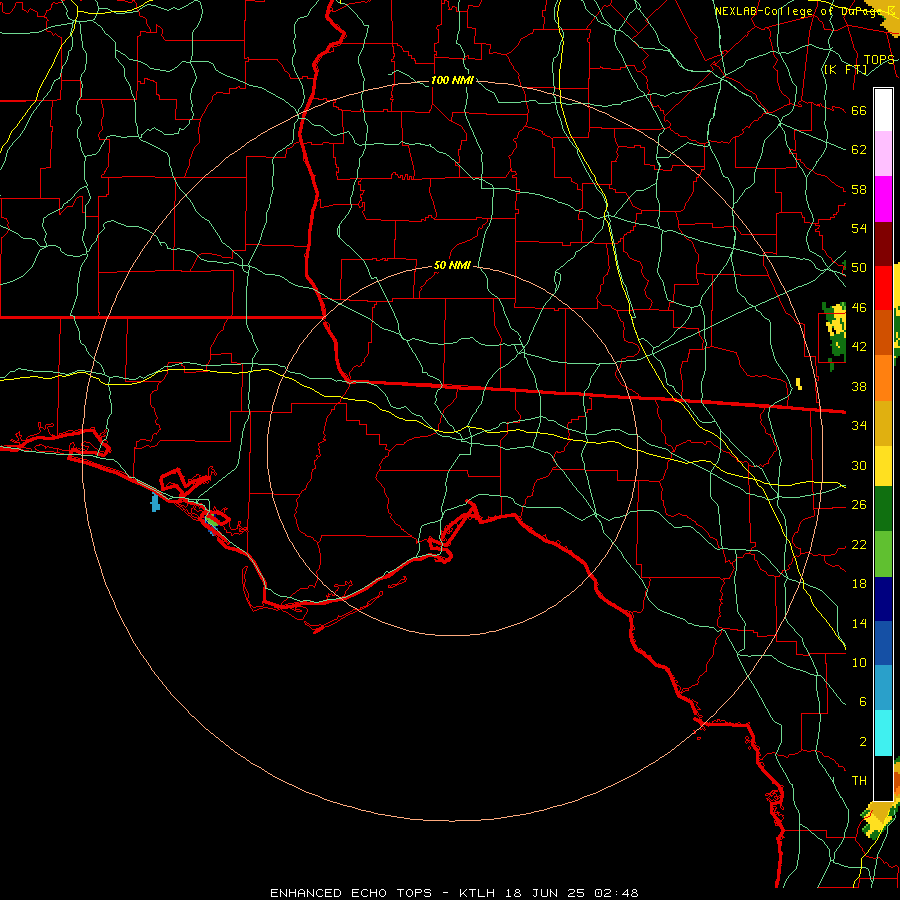Click the cyan 2 kft legend swatch
Image resolution: width=900 pixels, height=900 pixels.
pyautogui.click(x=883, y=733)
